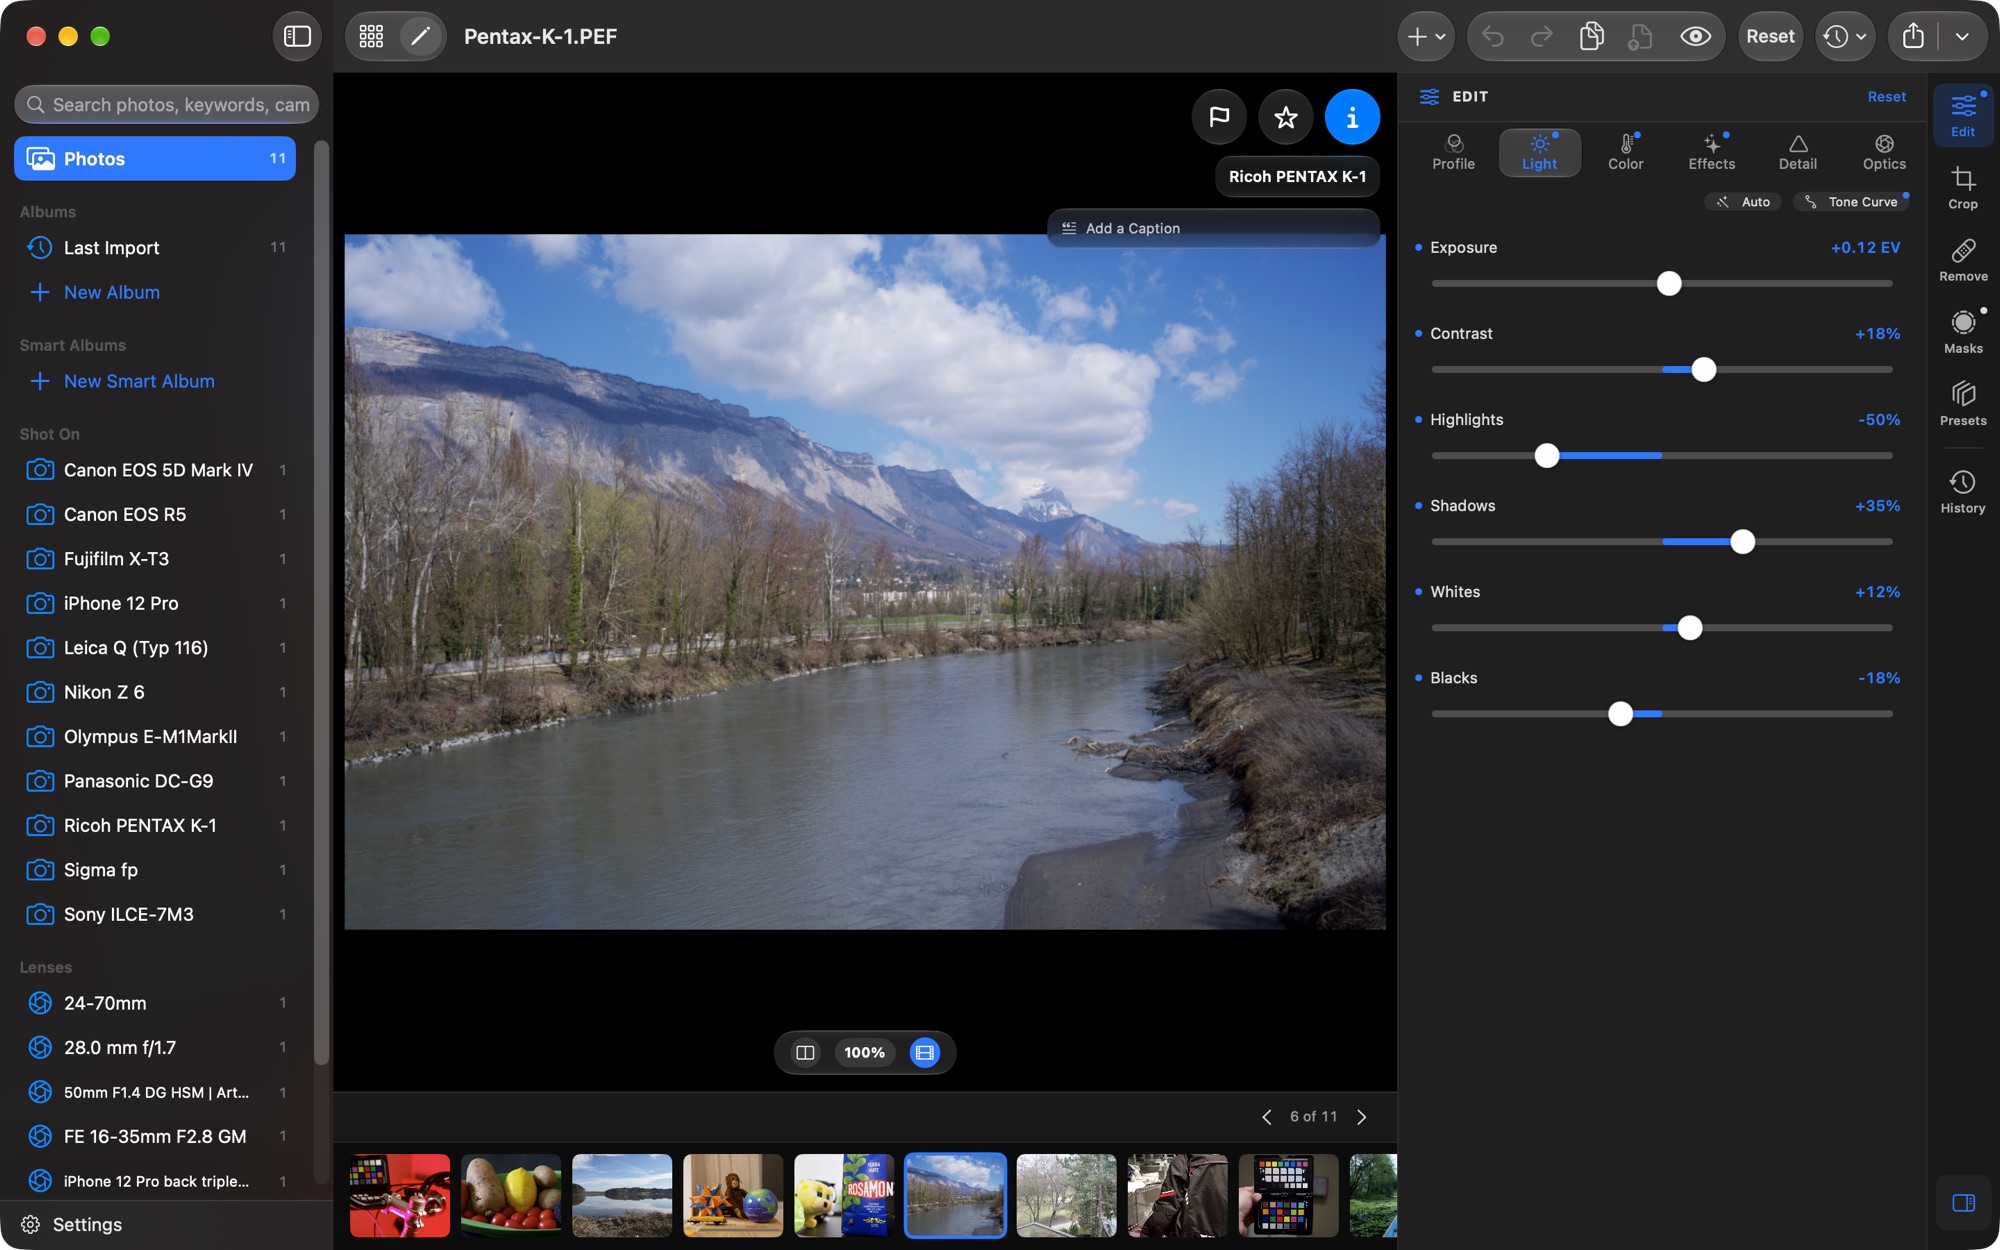Open the add (+) dropdown menu
Viewport: 2000px width, 1250px height.
click(x=1426, y=36)
